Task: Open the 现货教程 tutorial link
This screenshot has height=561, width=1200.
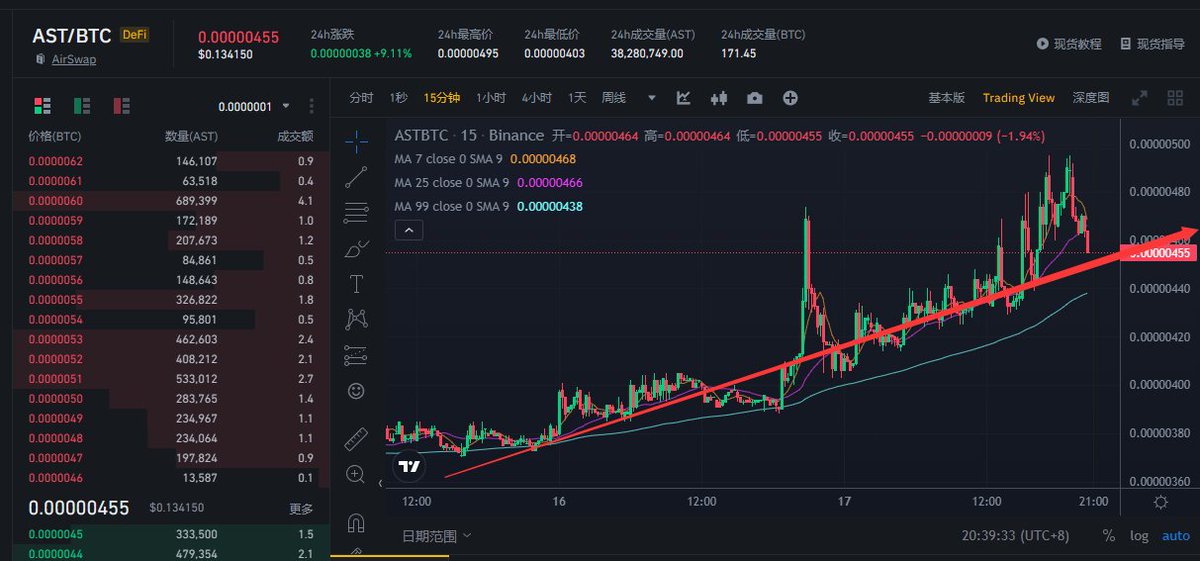Action: click(1069, 44)
